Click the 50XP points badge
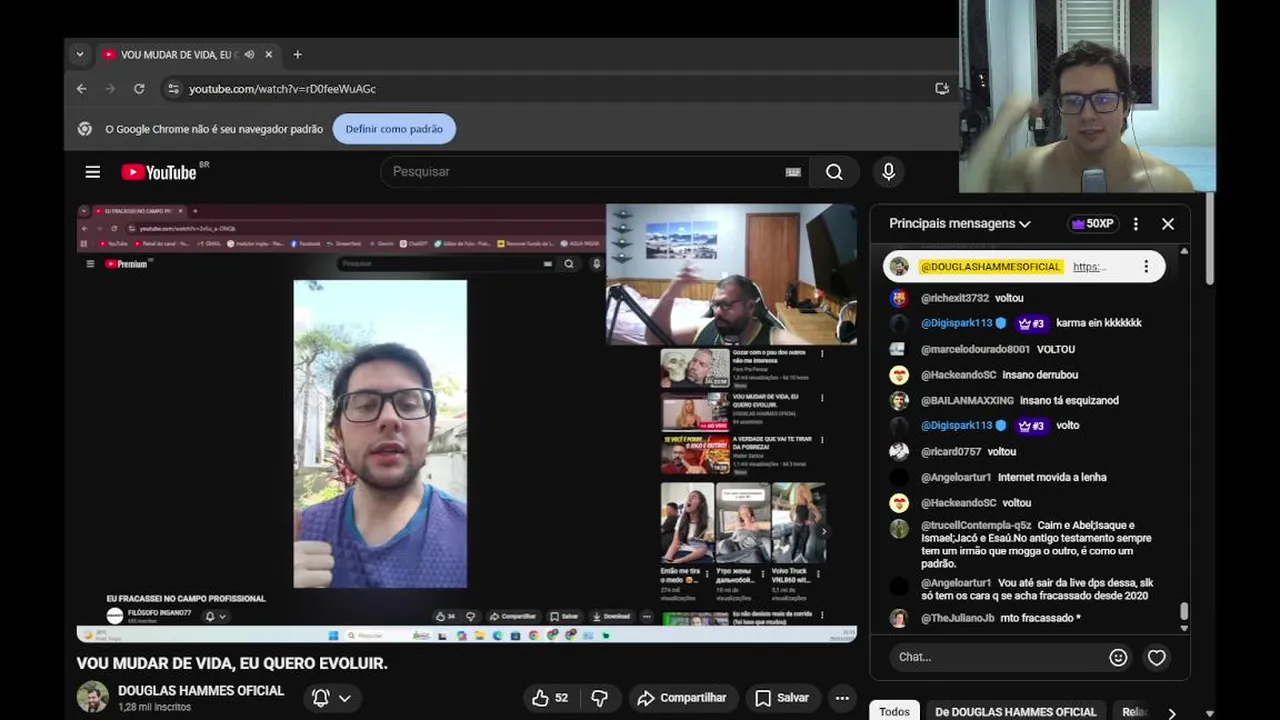Screen dimensions: 1280x720 [x=1092, y=224]
